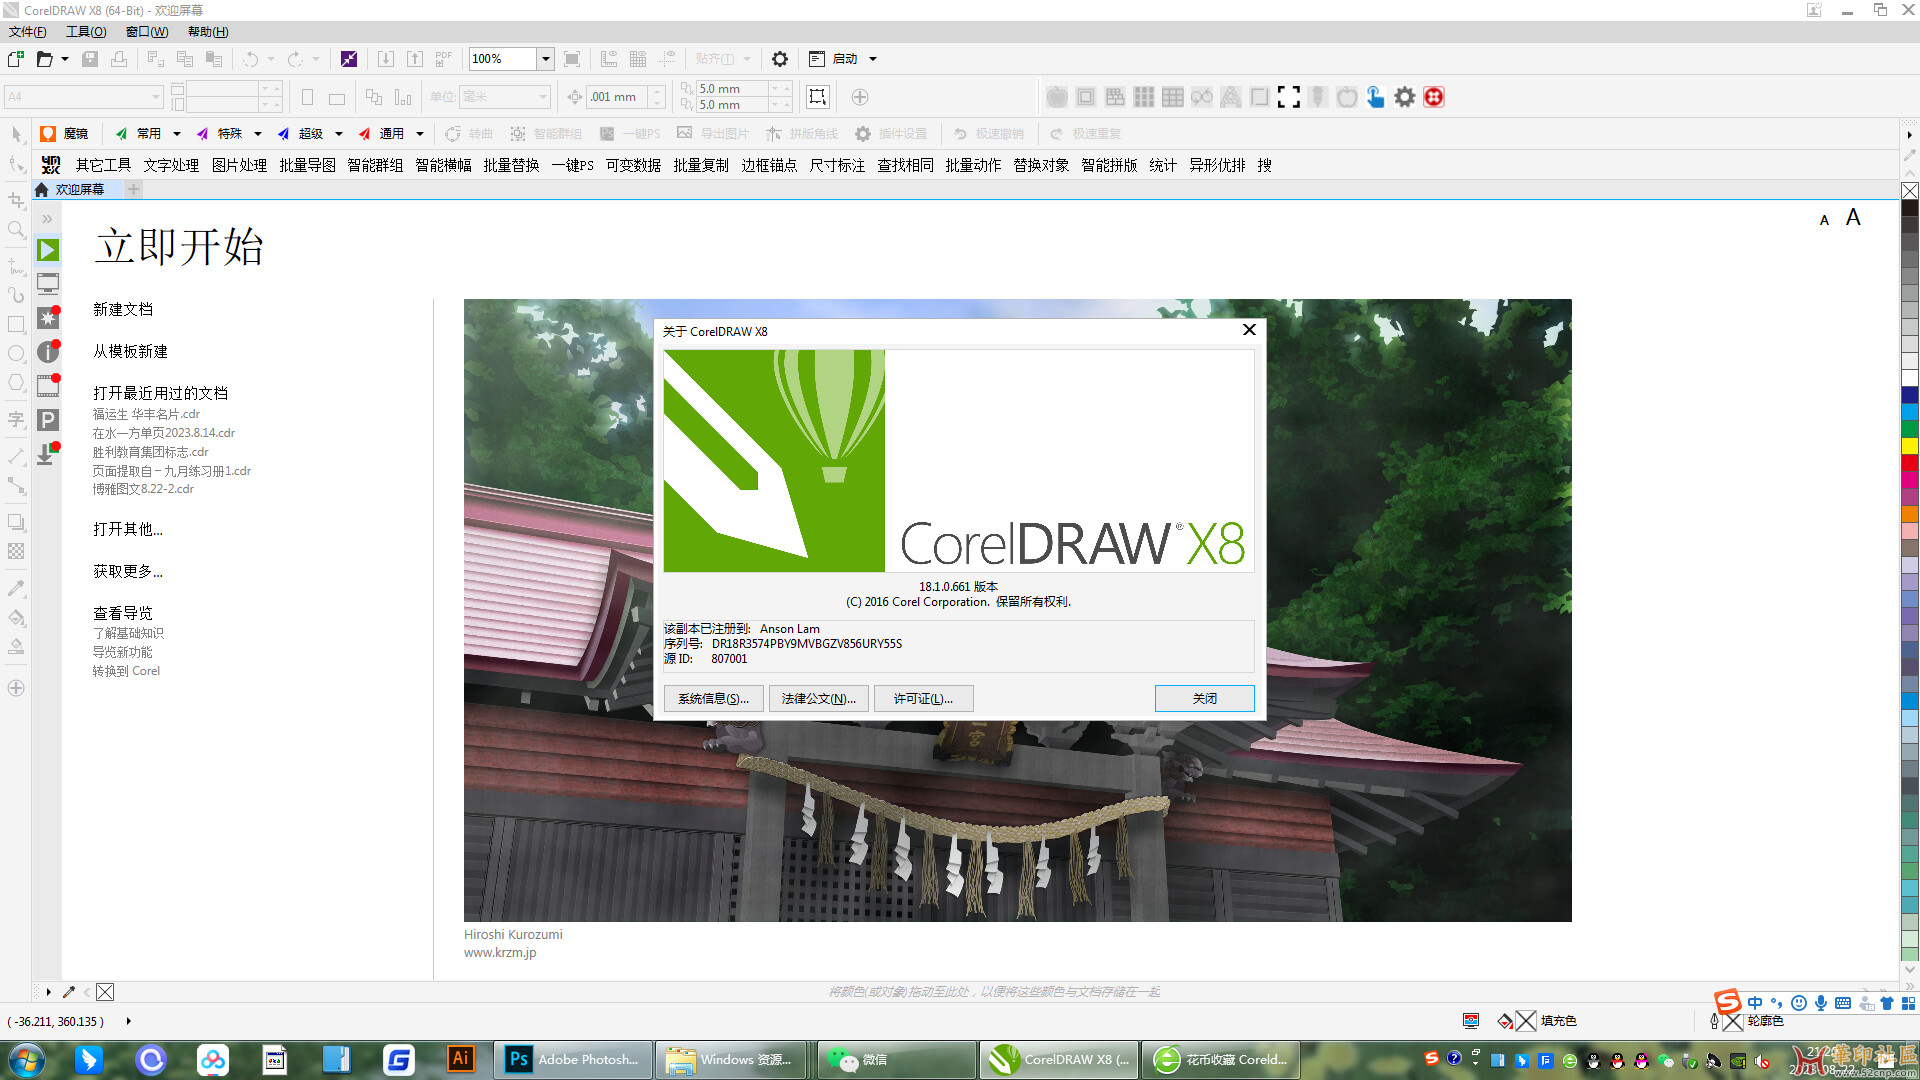Open the Get Started play icon

click(x=48, y=250)
